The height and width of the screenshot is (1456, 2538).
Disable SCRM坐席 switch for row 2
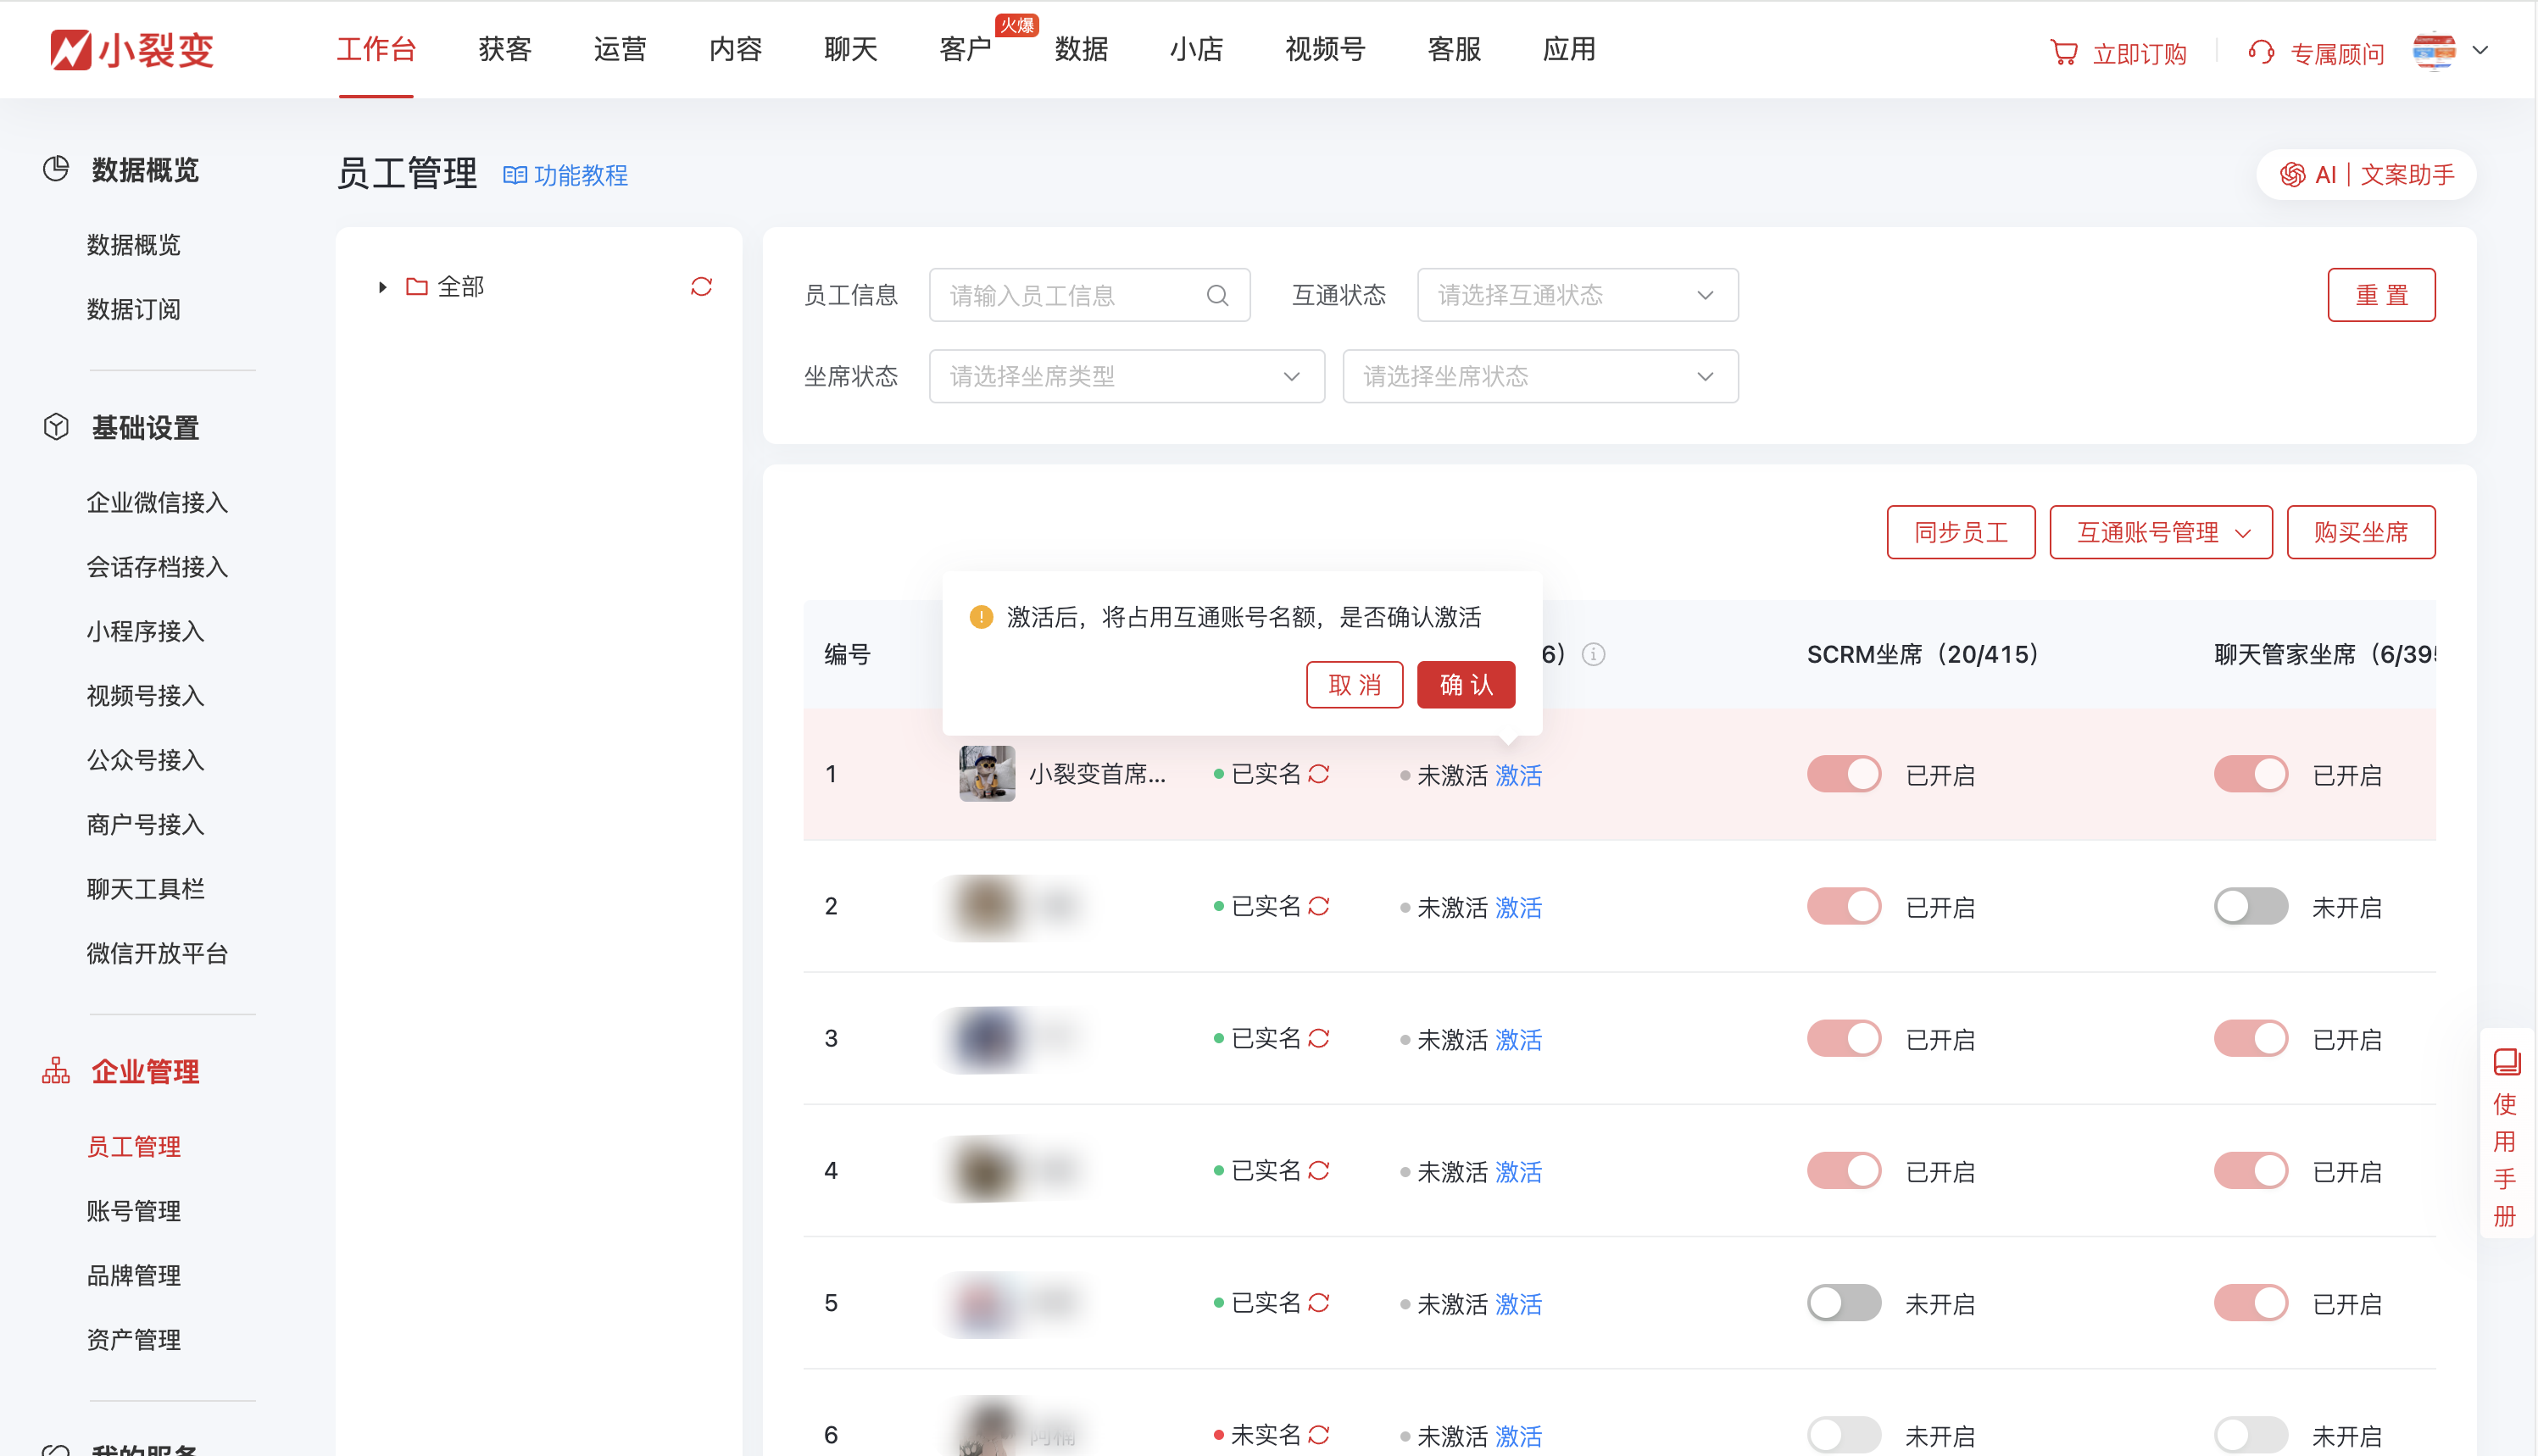coord(1844,906)
